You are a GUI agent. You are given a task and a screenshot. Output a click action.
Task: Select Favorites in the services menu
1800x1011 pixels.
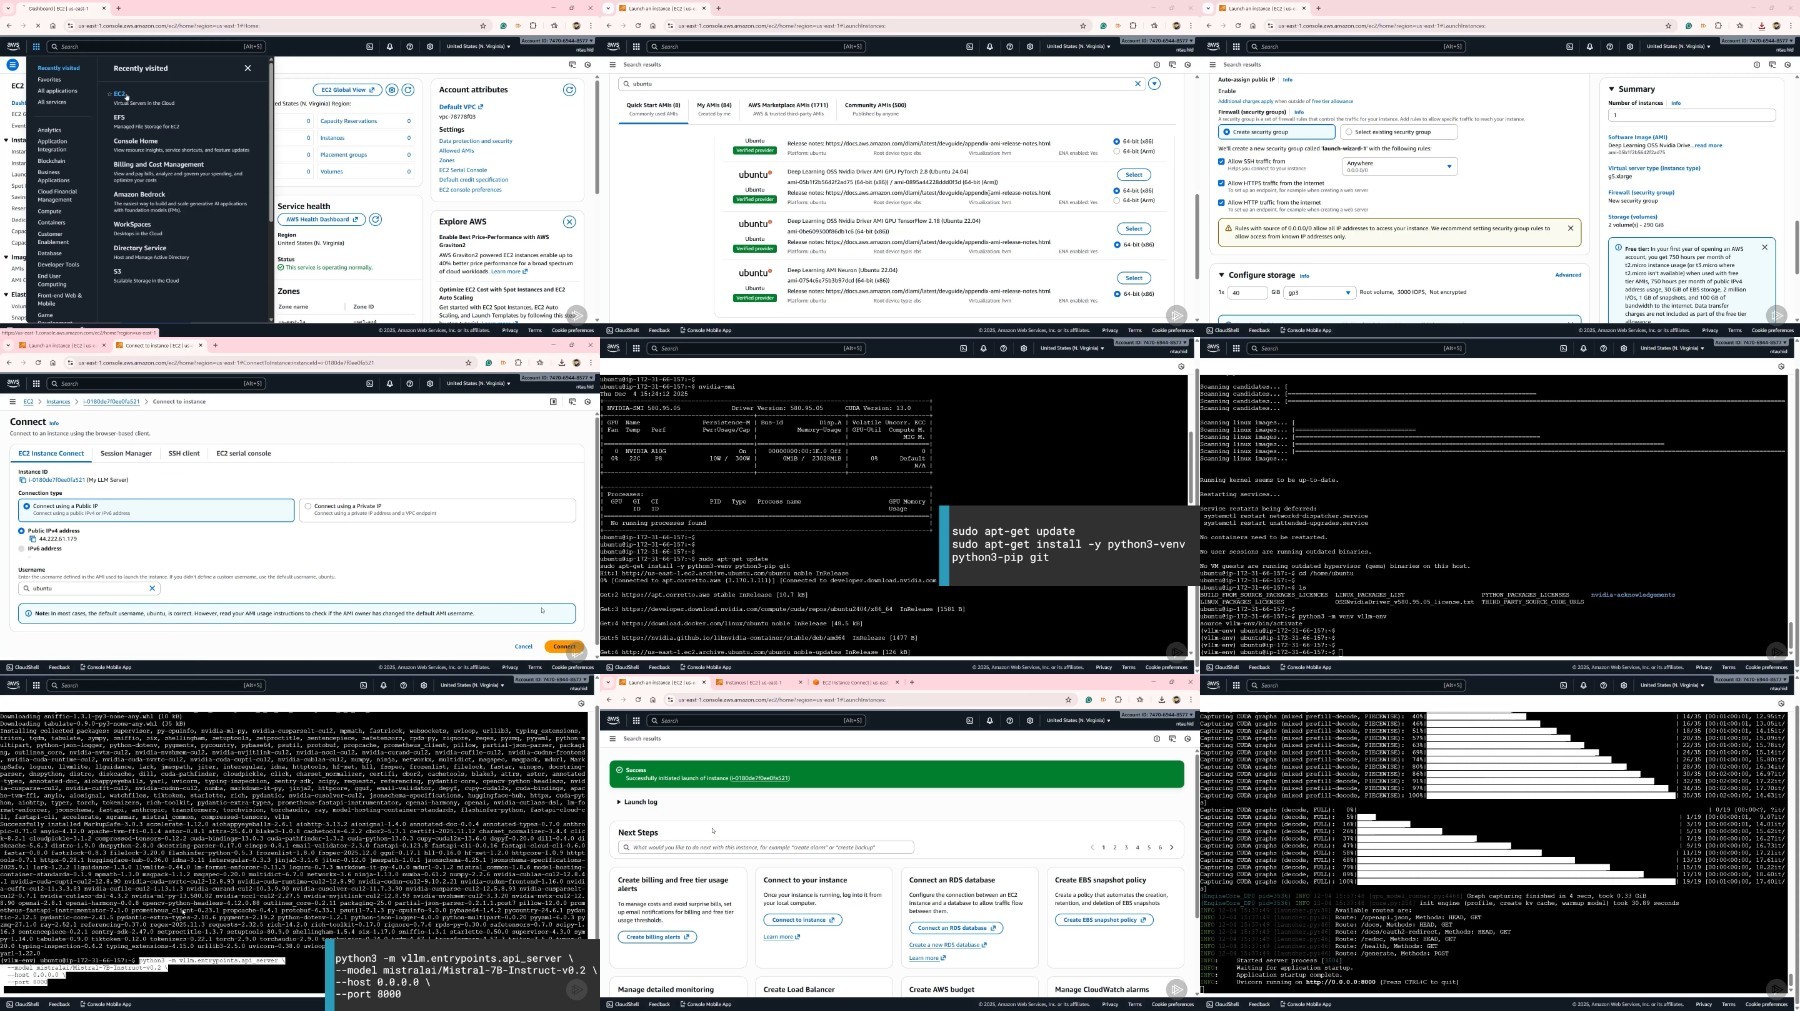pos(49,80)
